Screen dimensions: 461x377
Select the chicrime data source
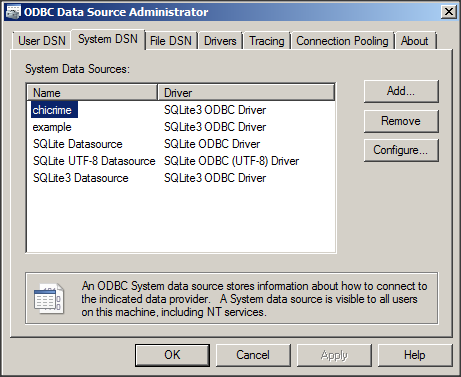pyautogui.click(x=52, y=110)
